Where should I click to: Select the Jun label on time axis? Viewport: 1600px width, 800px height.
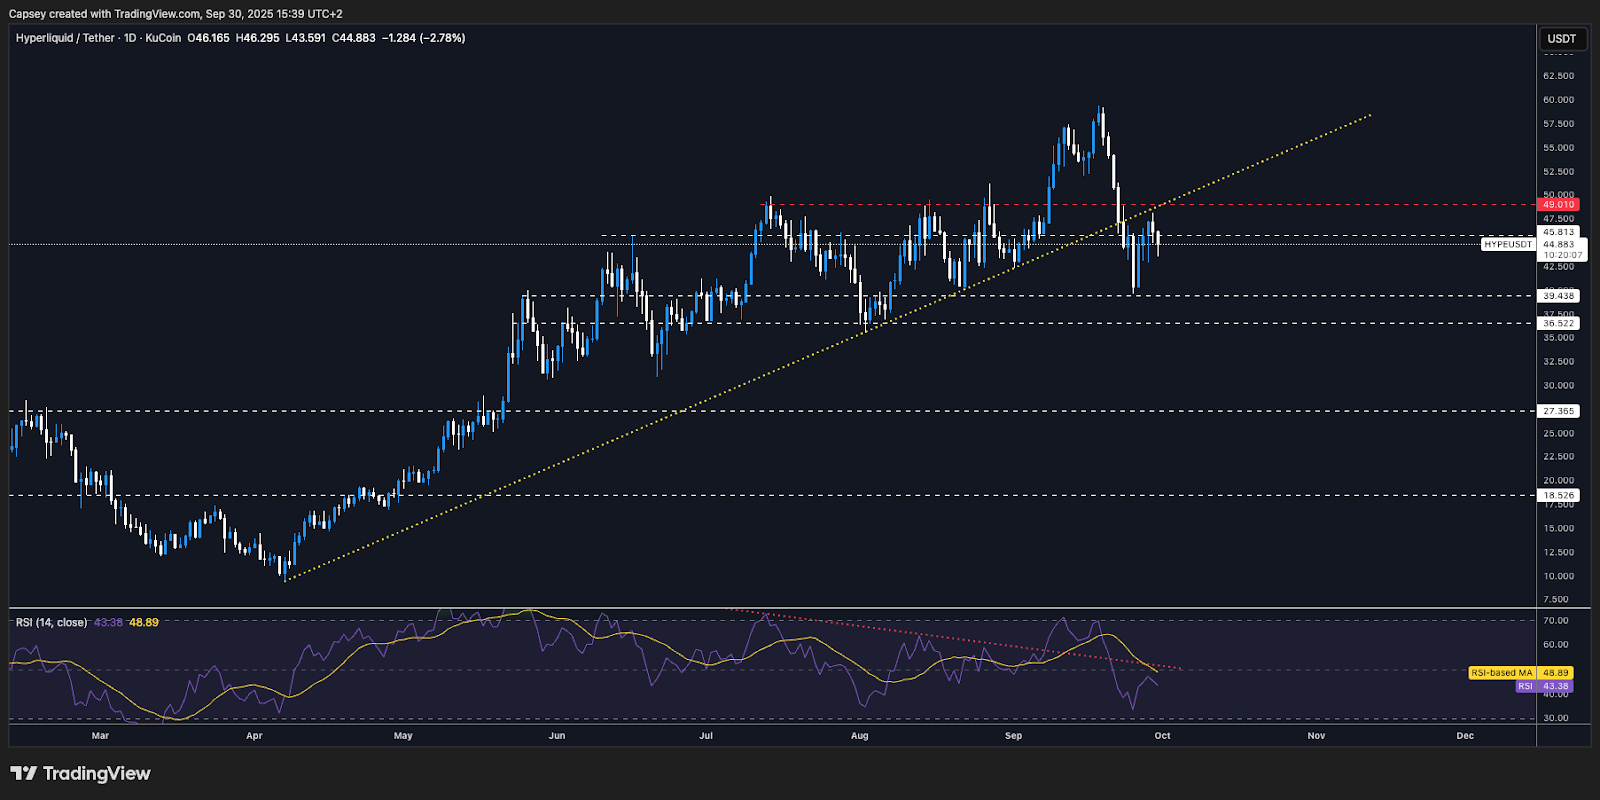[x=557, y=735]
